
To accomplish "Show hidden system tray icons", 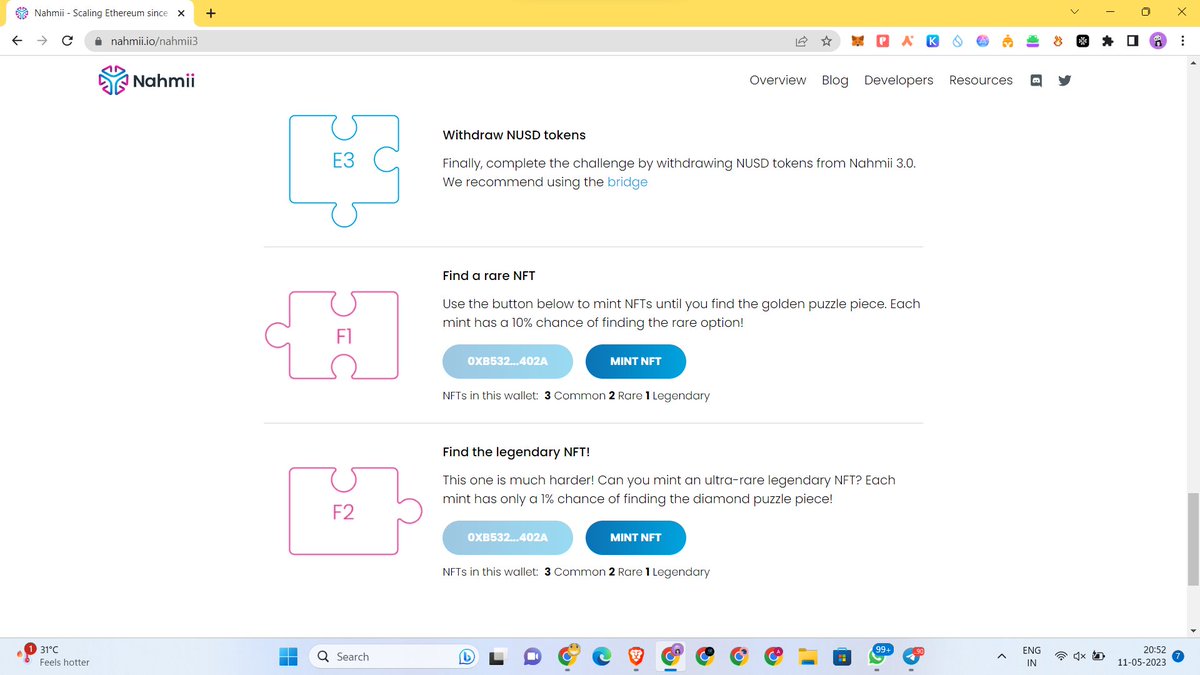I will click(1001, 656).
